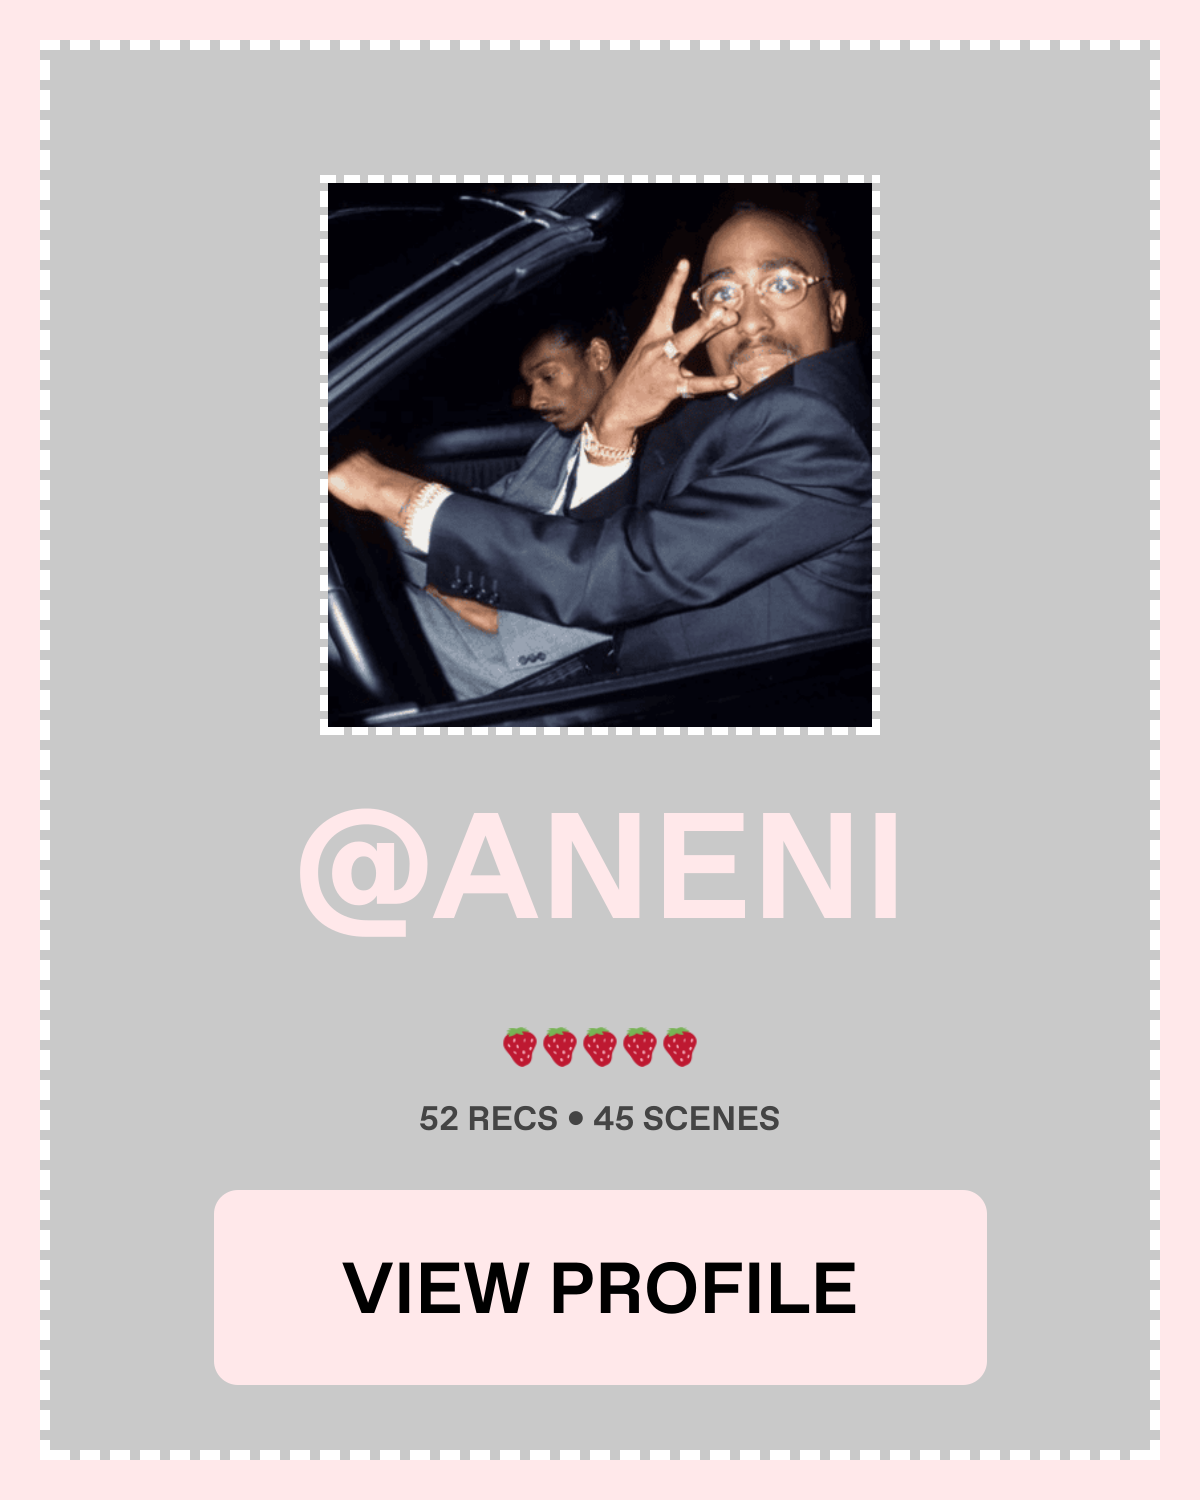Click the @ symbol in the username
Screen dimensions: 1200x1500
(355, 872)
